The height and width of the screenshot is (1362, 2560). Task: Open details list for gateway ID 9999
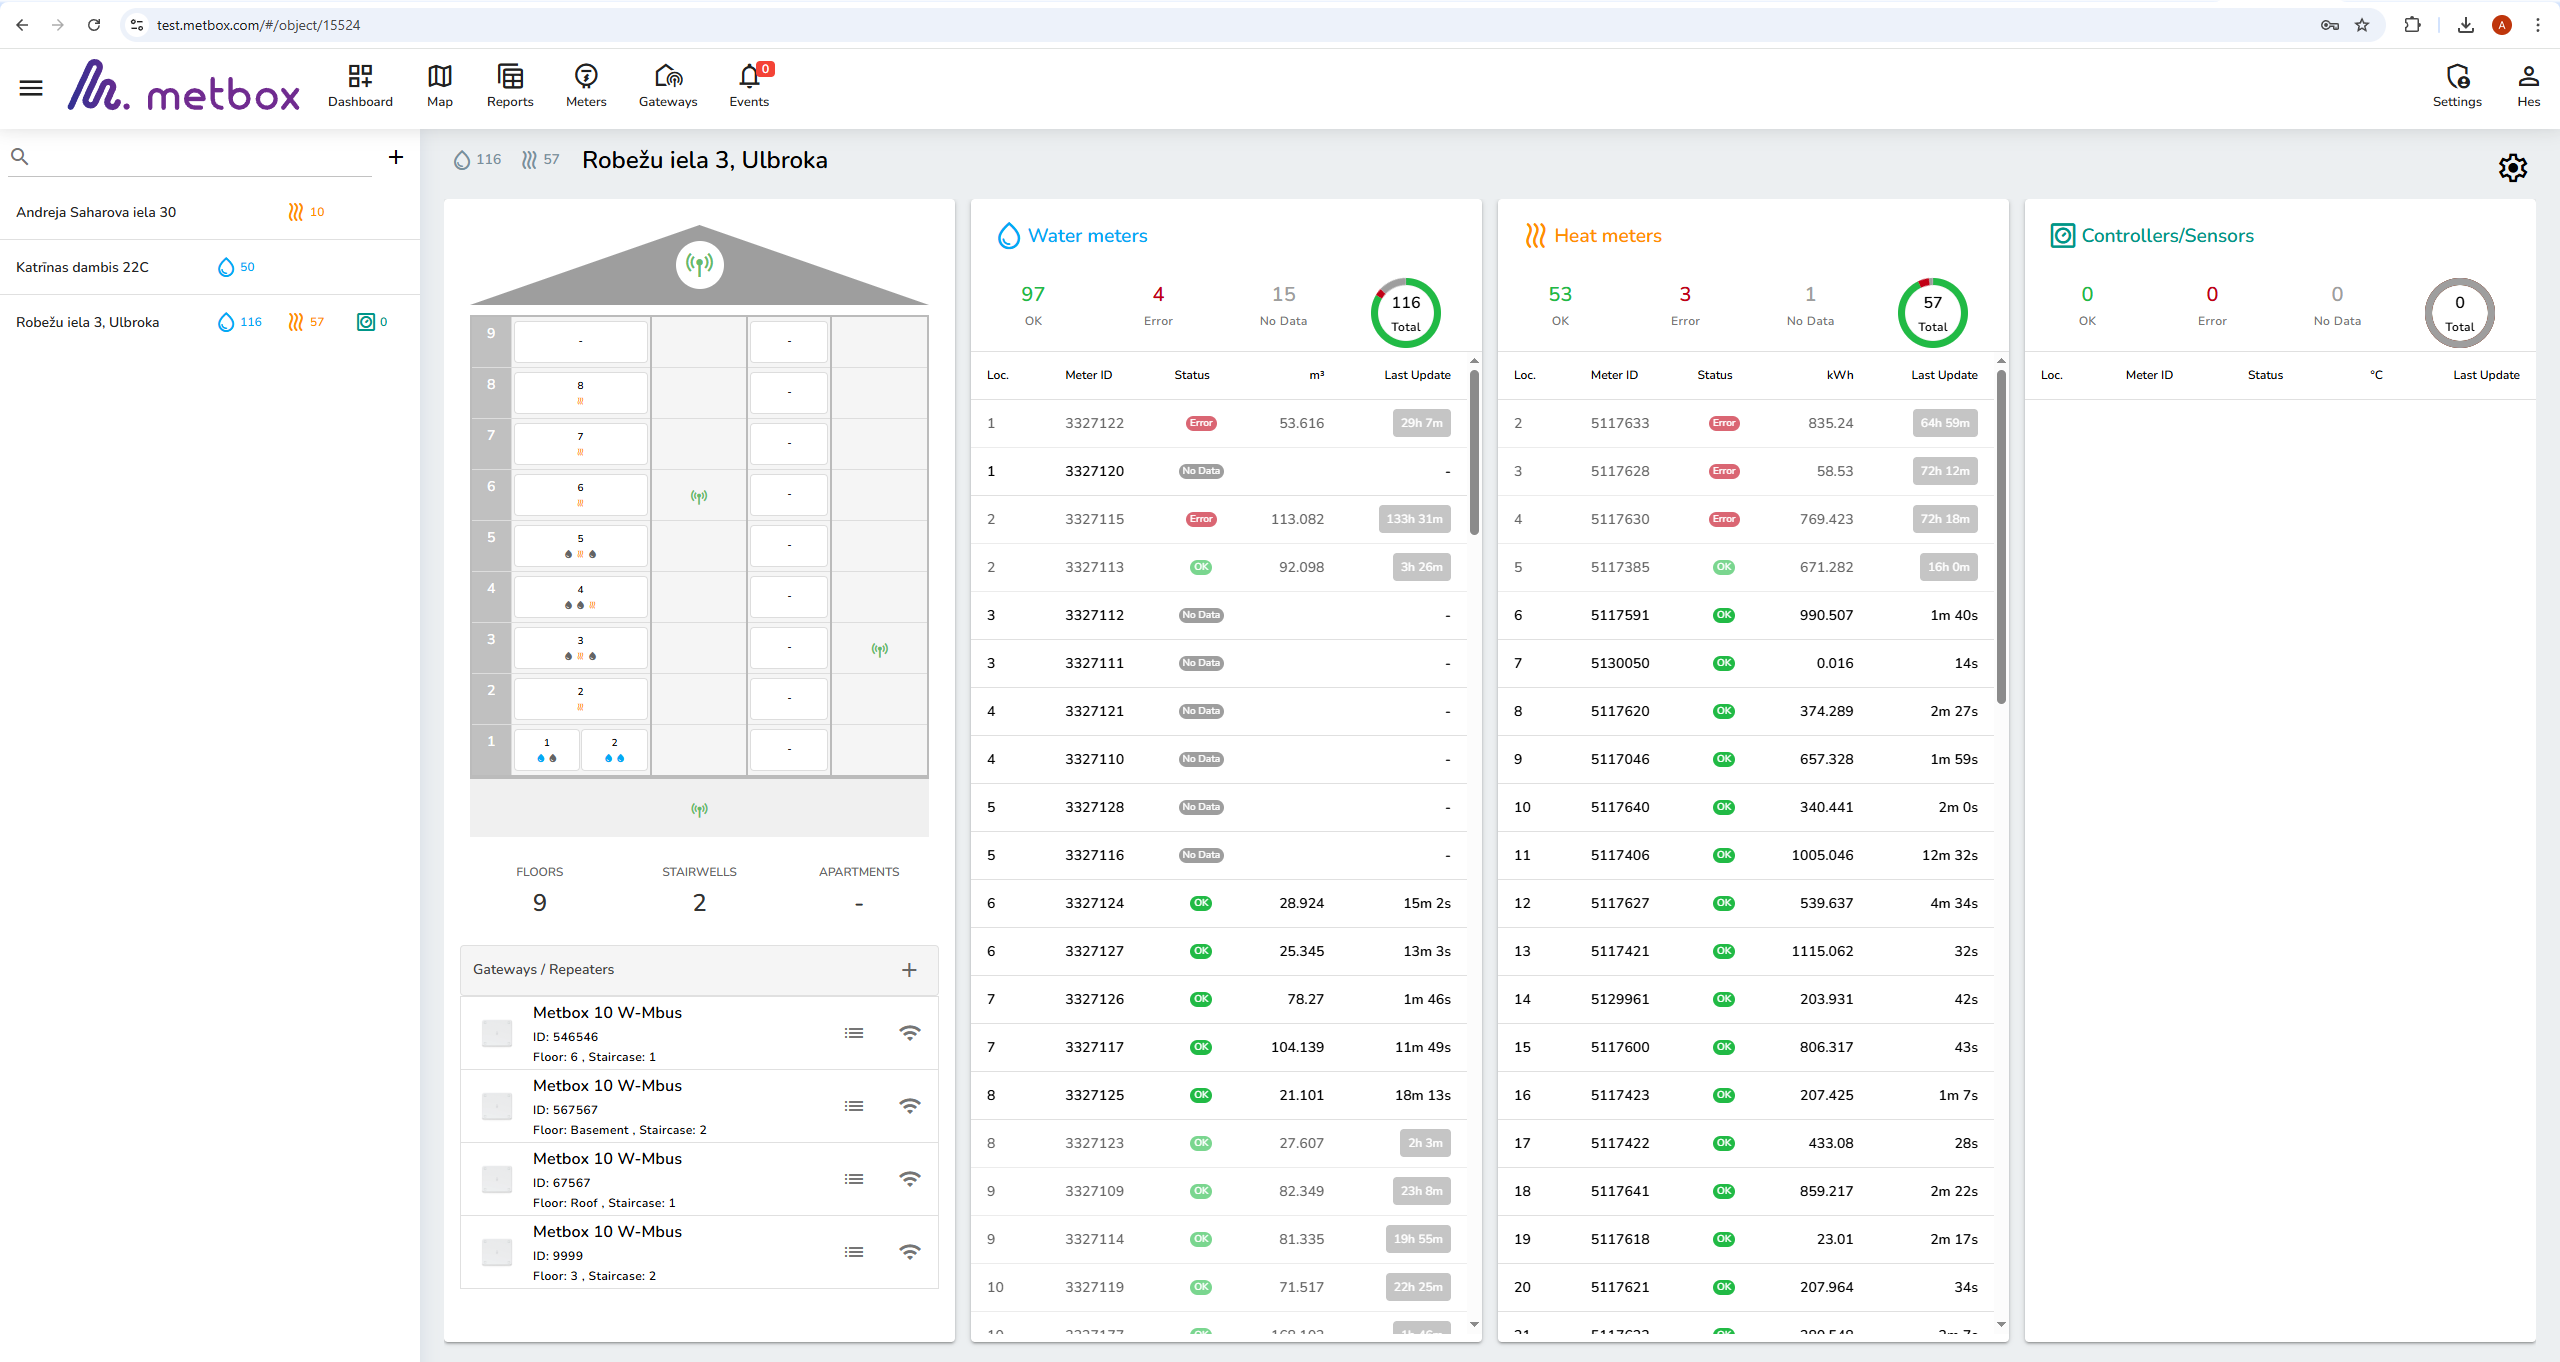(854, 1252)
